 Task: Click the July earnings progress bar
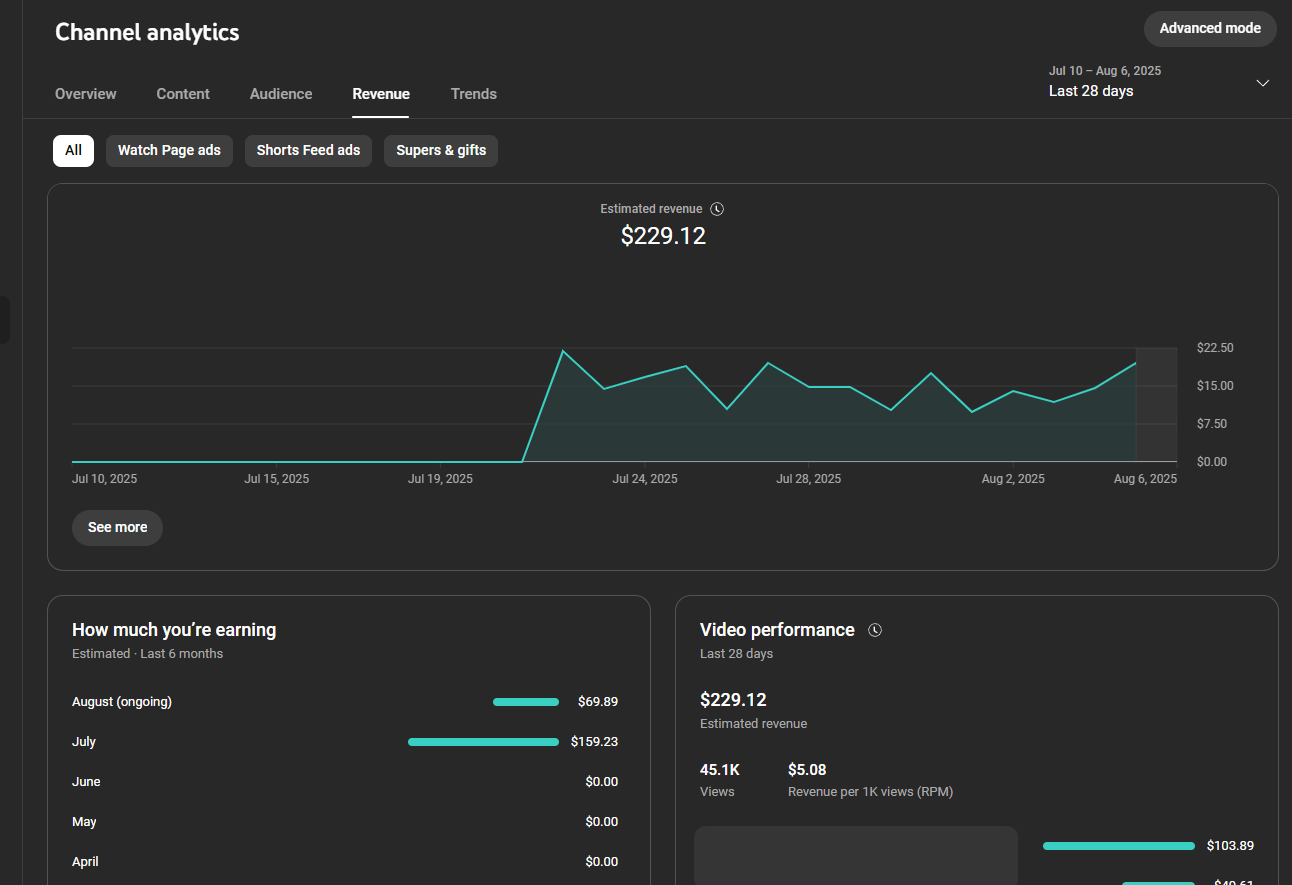pyautogui.click(x=483, y=742)
